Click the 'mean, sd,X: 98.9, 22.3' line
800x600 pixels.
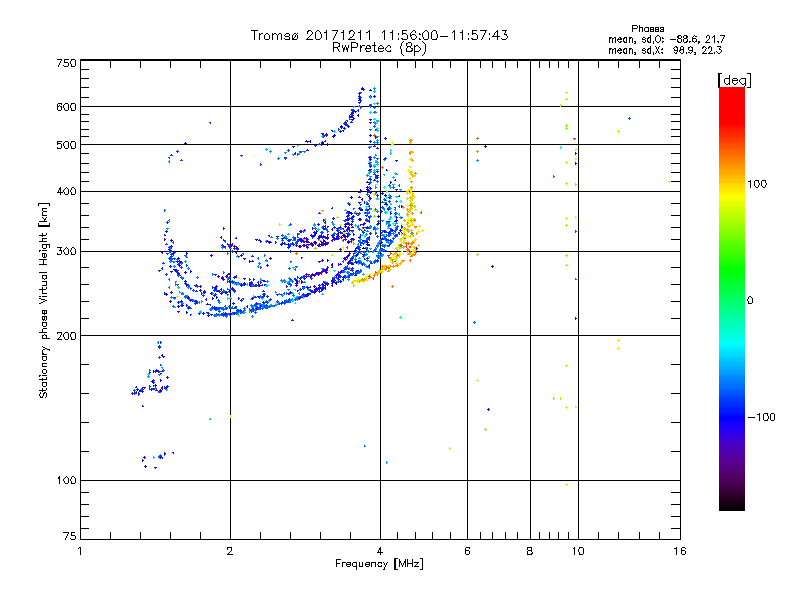[x=665, y=50]
